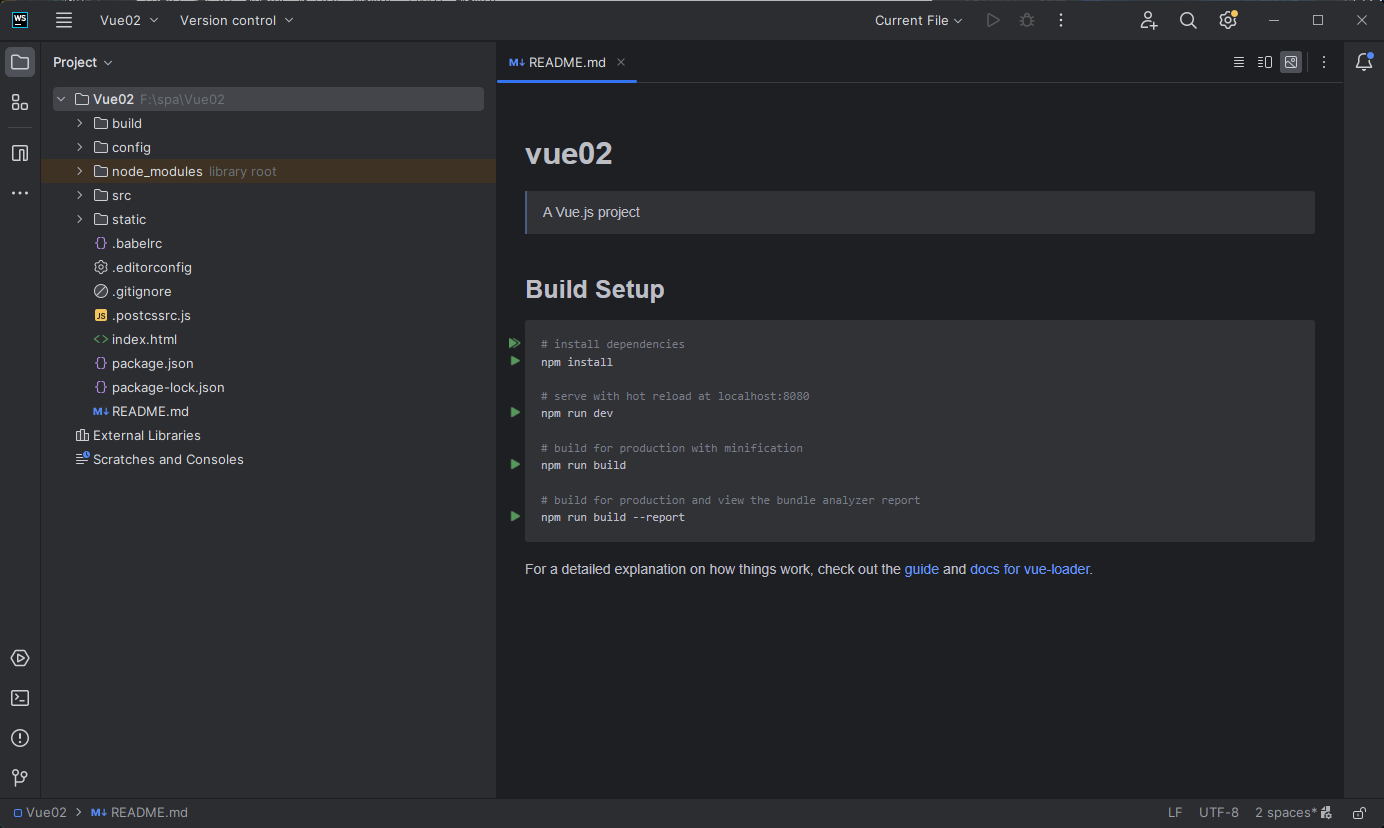Change 2 spaces indent setting
This screenshot has width=1384, height=828.
coord(1286,813)
